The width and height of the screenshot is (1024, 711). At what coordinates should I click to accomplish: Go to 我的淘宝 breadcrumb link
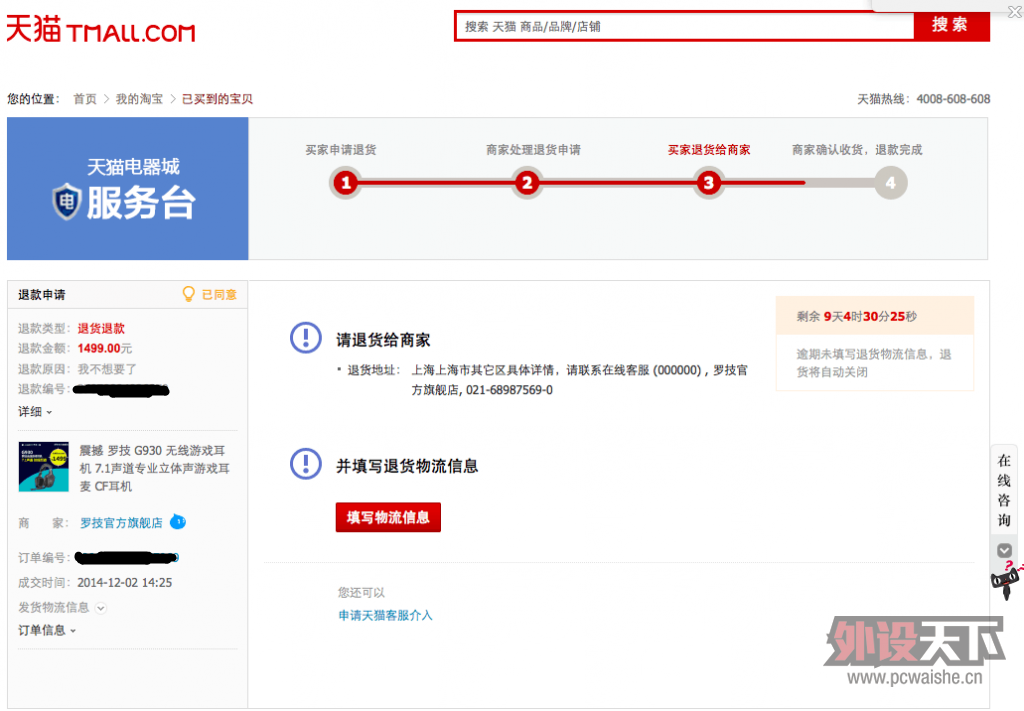(x=139, y=99)
